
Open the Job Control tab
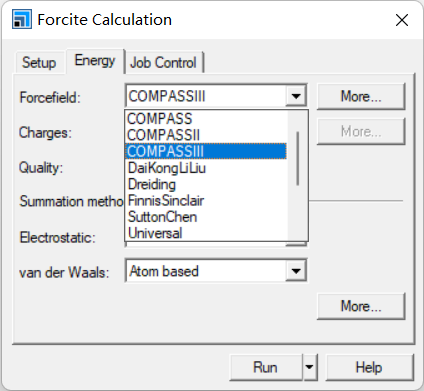pos(163,62)
